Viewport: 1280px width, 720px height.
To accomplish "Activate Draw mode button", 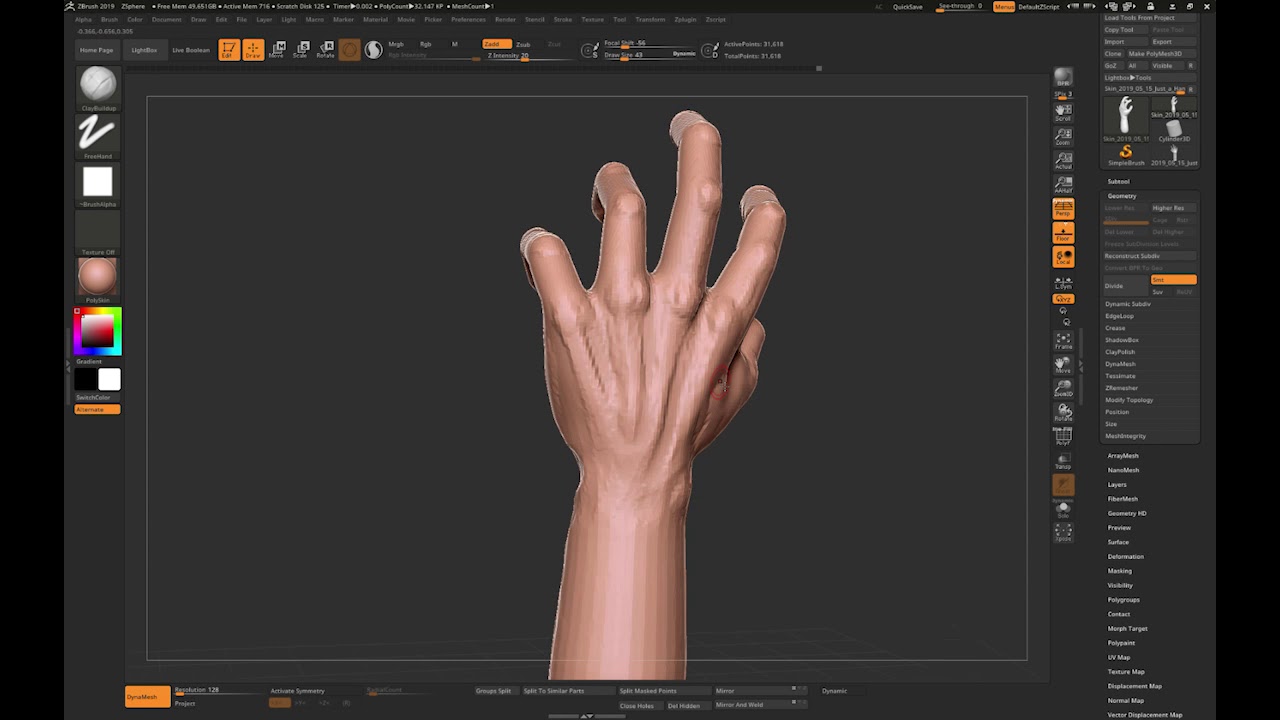I will [x=253, y=50].
